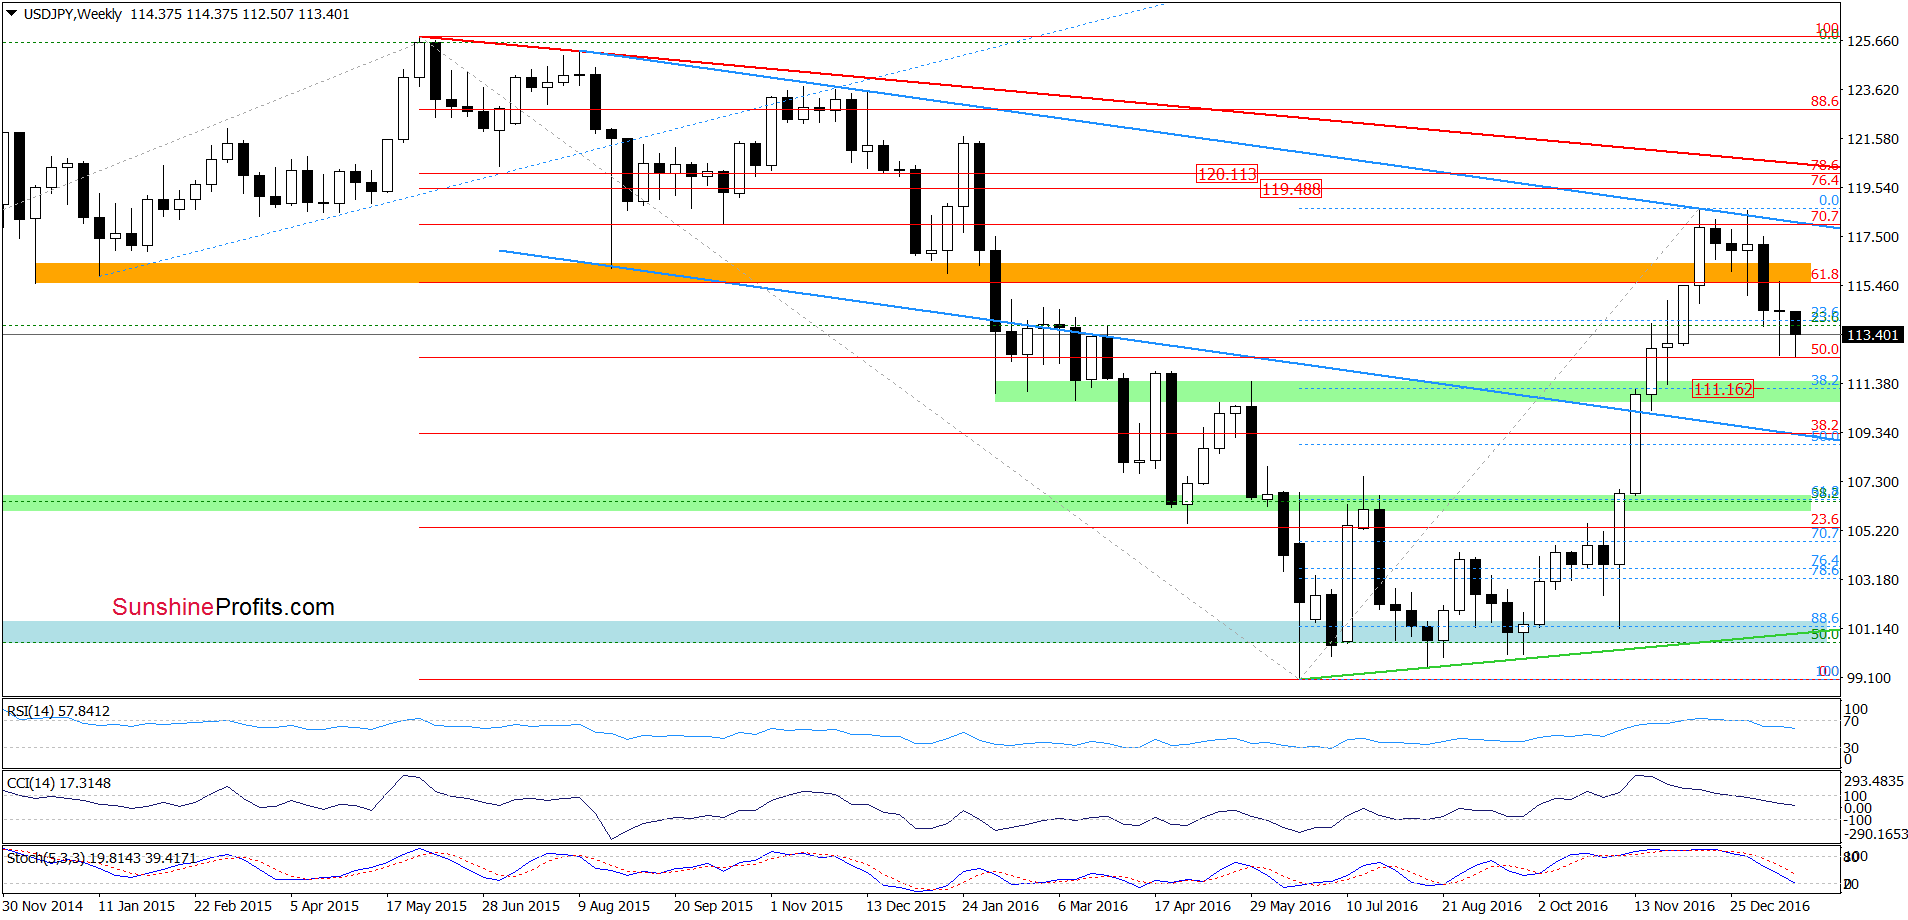The image size is (1908, 920).
Task: Click the 13 Dec 2015 date label
Action: (x=906, y=906)
